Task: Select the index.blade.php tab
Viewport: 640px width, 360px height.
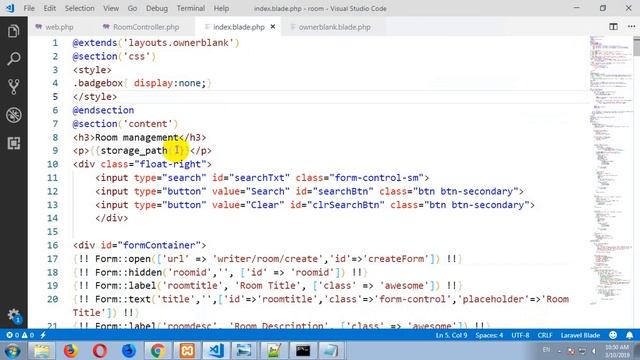Action: pos(239,27)
